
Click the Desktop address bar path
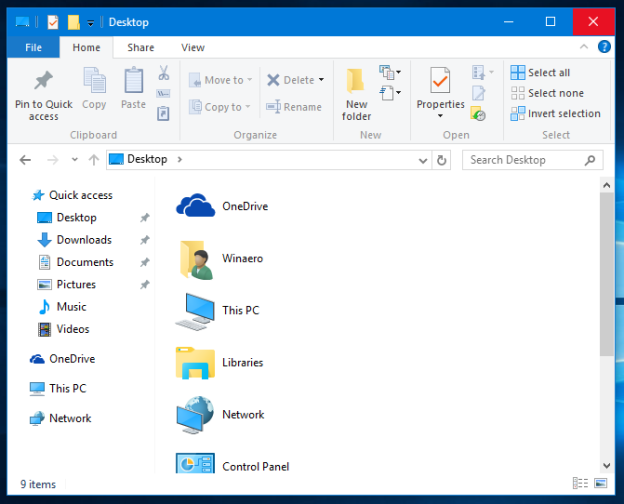[147, 159]
